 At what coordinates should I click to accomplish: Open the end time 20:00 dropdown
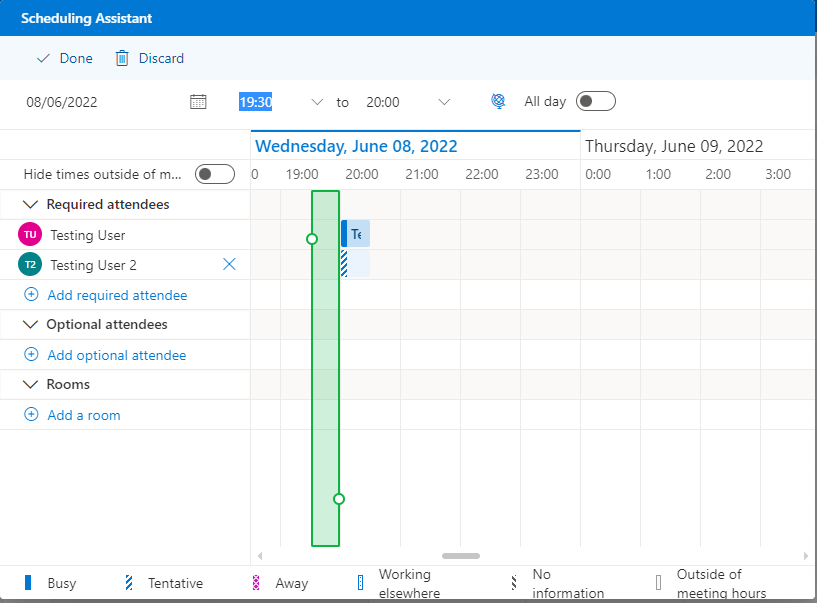tap(444, 102)
